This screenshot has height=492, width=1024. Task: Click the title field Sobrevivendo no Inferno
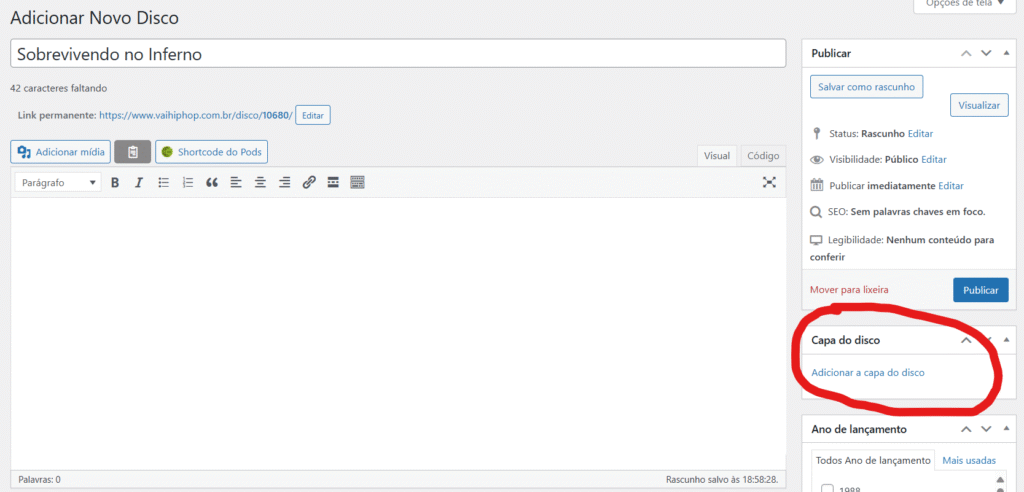[398, 54]
